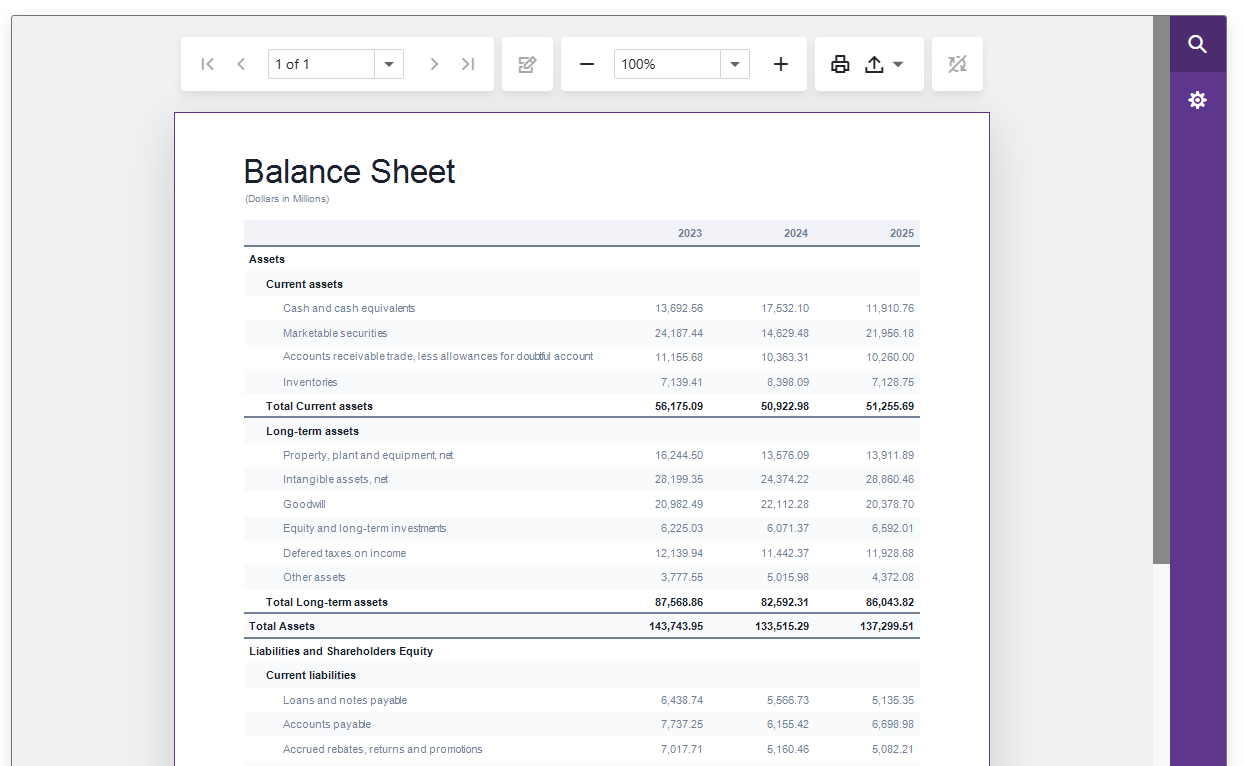Click the 100% zoom input field
Image resolution: width=1244 pixels, height=766 pixels.
[x=666, y=64]
